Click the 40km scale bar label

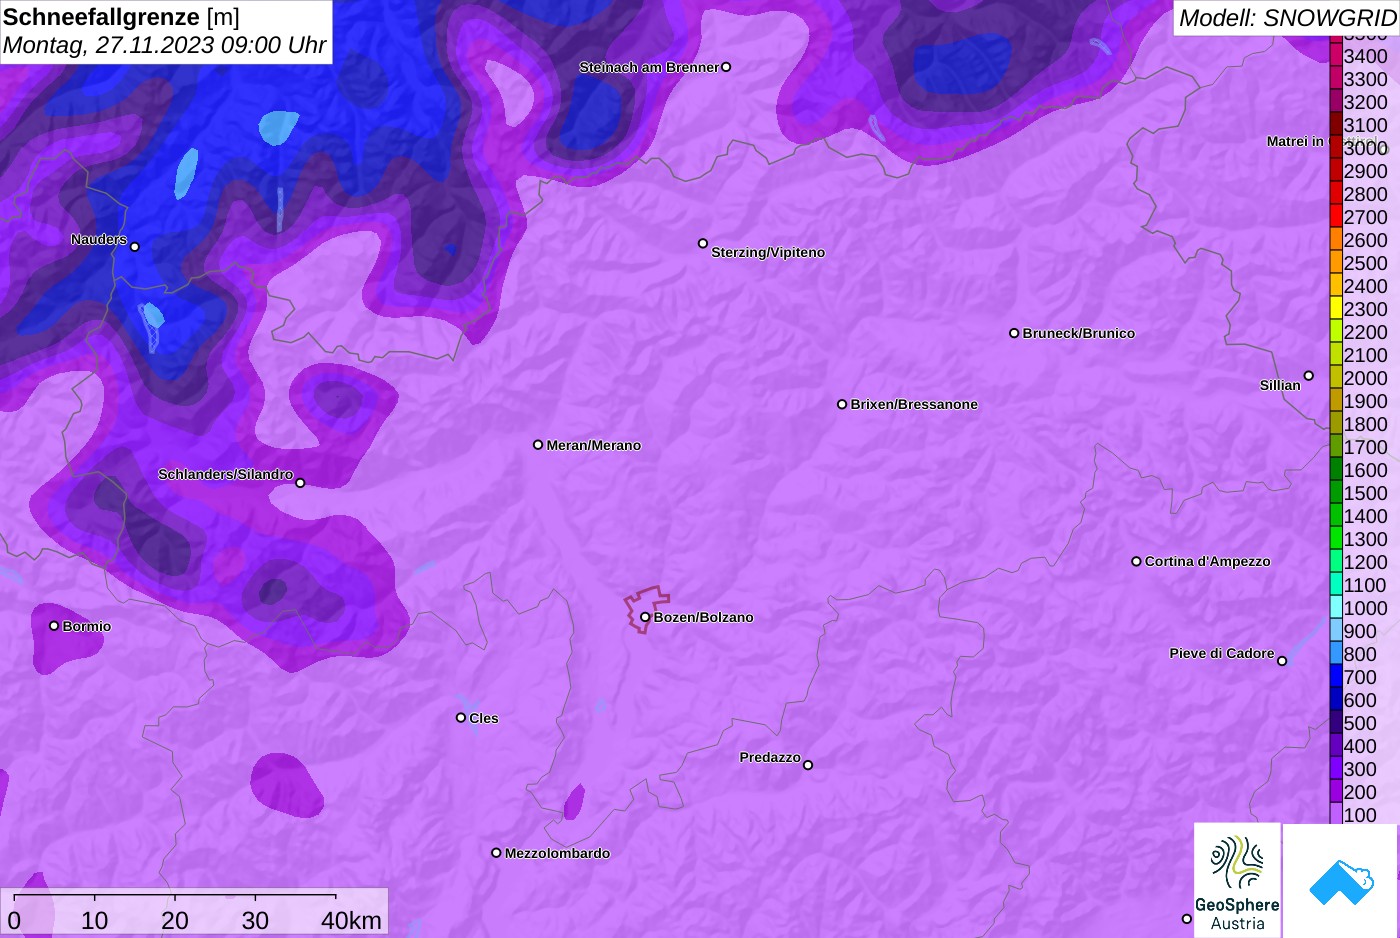pyautogui.click(x=351, y=920)
